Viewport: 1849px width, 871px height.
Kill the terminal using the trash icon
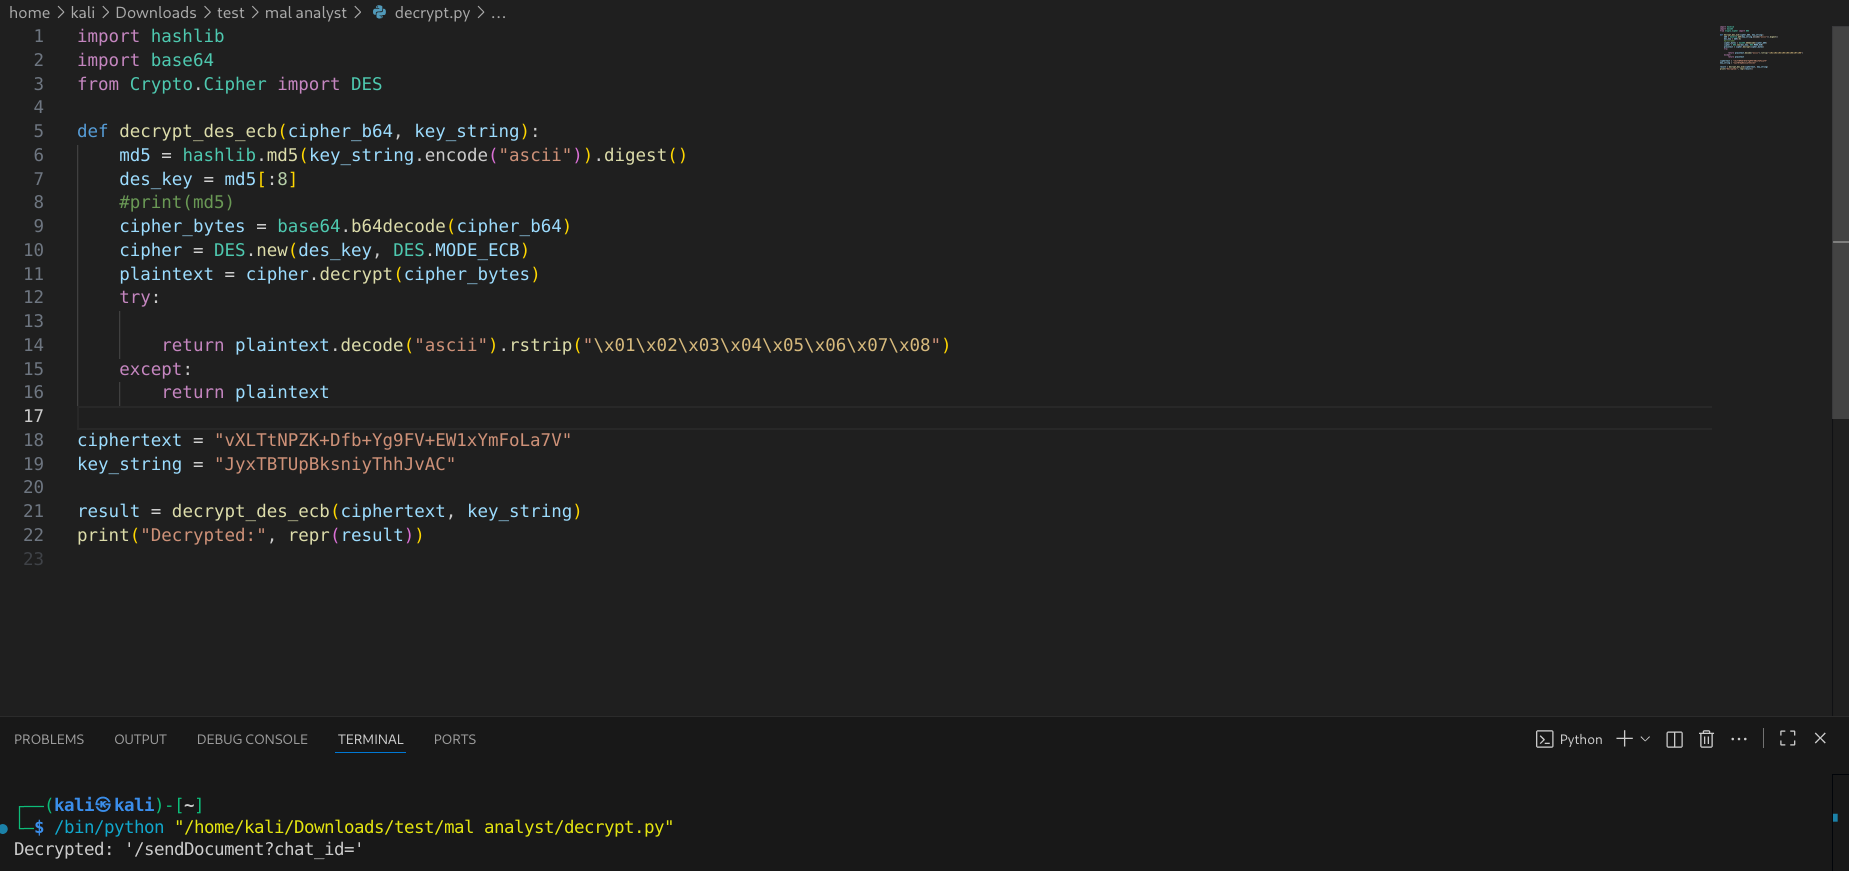click(x=1706, y=739)
